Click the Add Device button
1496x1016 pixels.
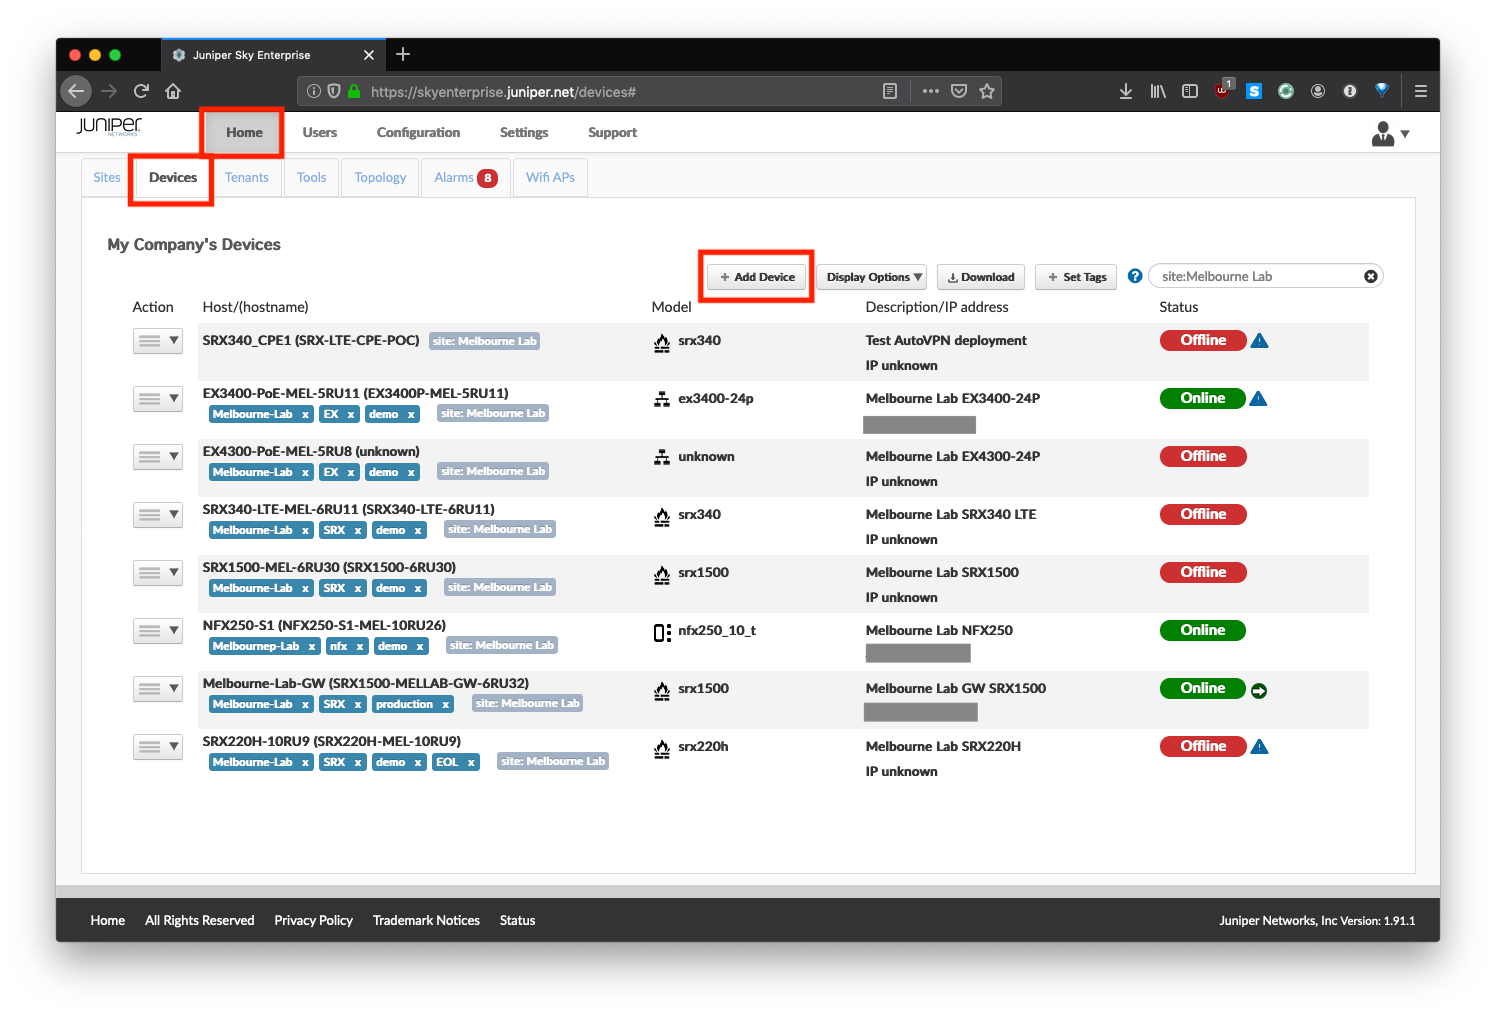click(757, 277)
